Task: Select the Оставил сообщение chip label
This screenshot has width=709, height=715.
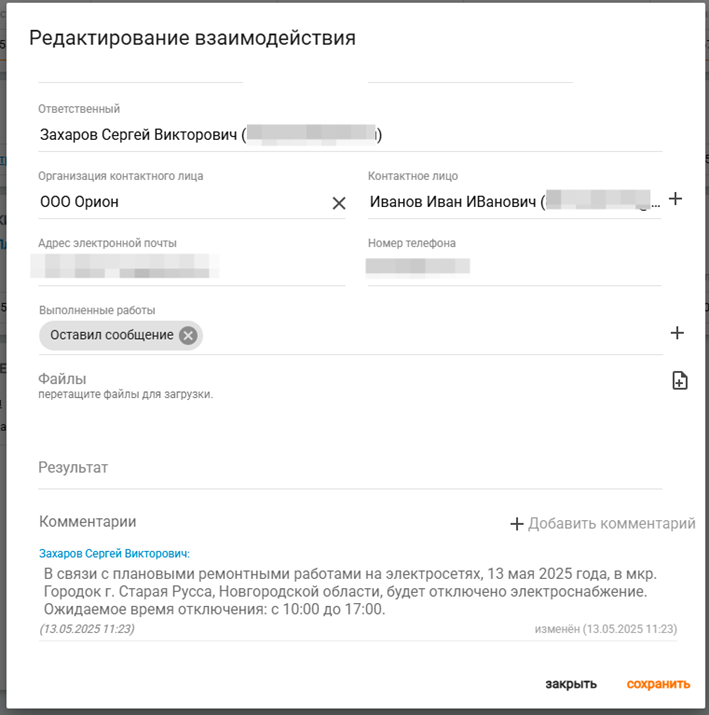Action: tap(112, 335)
